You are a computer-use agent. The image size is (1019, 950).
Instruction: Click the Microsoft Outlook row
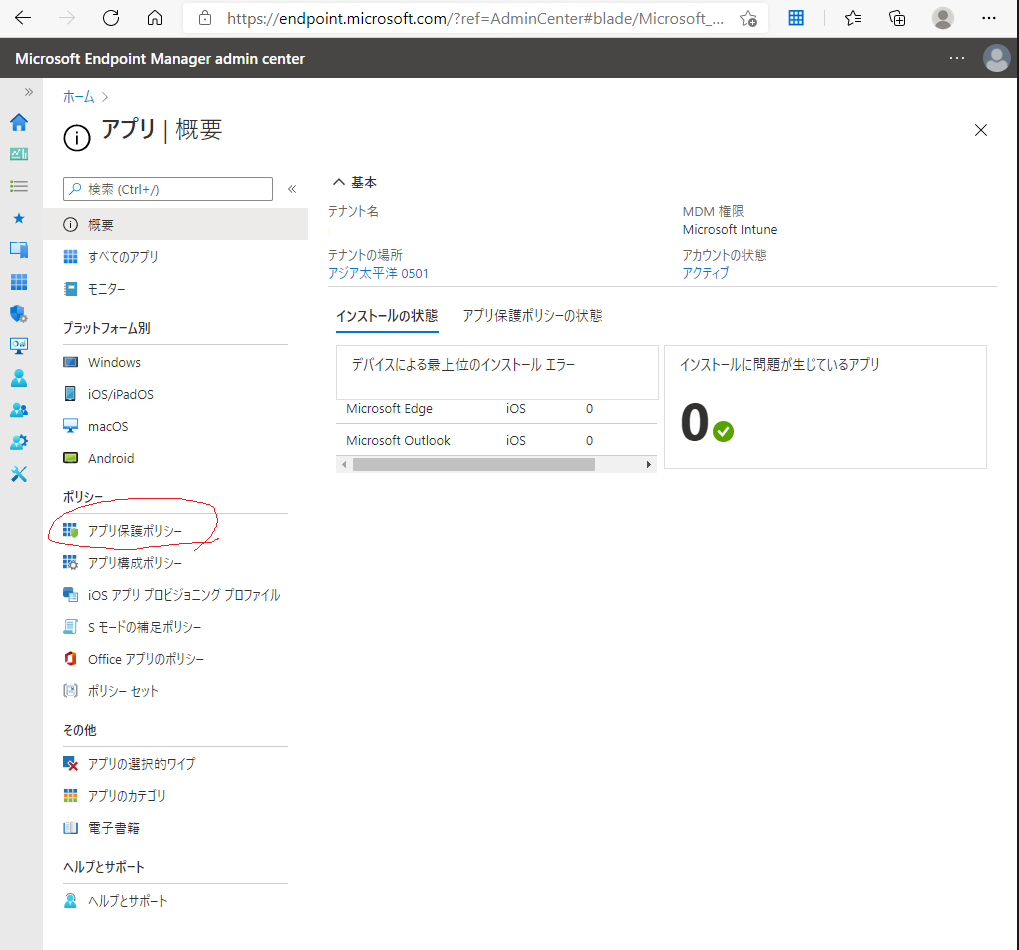click(x=497, y=441)
